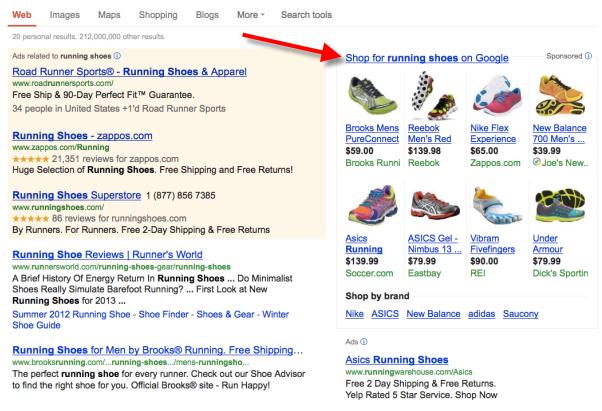
Task: Click the Dick's Sportin seller name
Action: (560, 273)
